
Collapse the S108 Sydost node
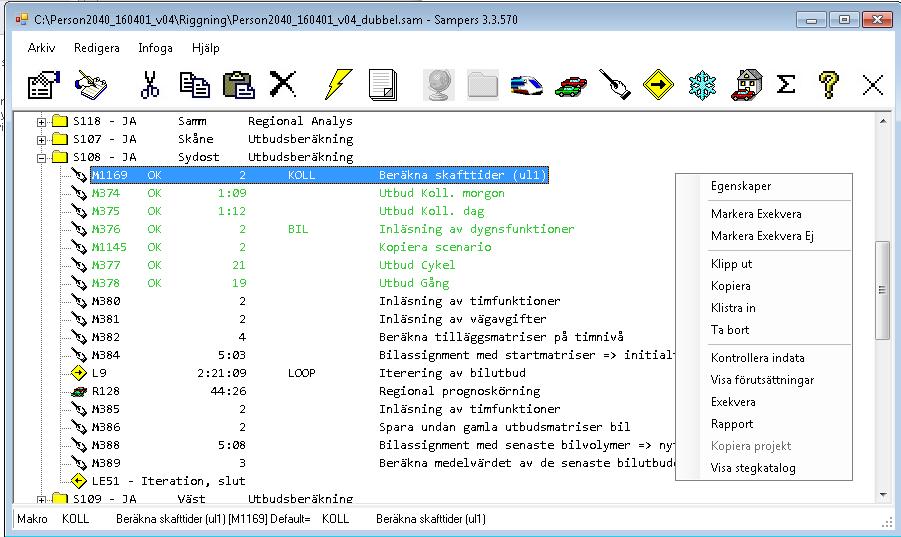[x=41, y=158]
